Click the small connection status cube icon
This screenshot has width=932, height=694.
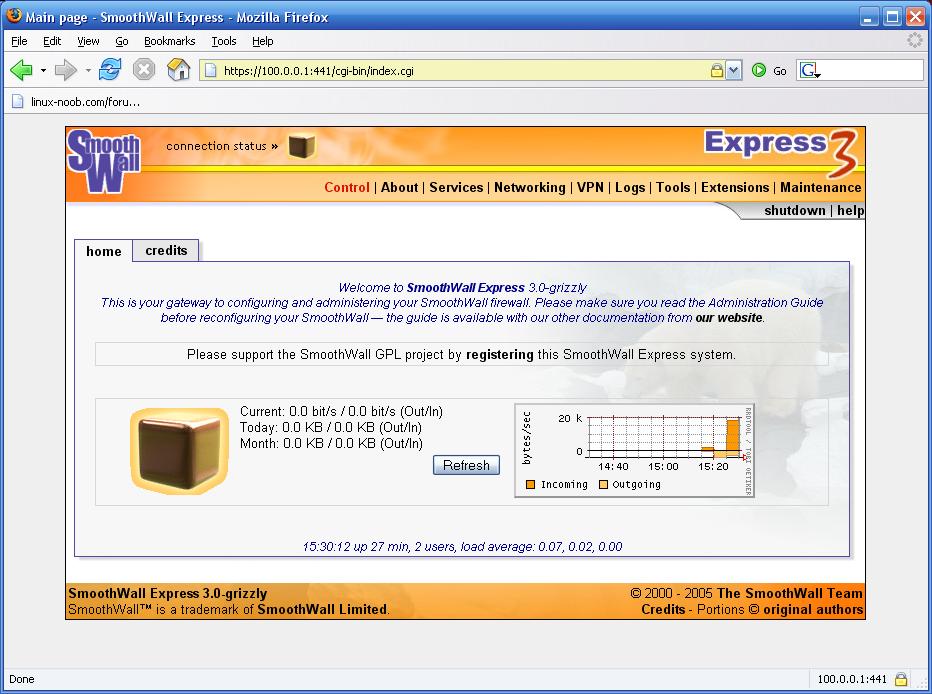[301, 146]
